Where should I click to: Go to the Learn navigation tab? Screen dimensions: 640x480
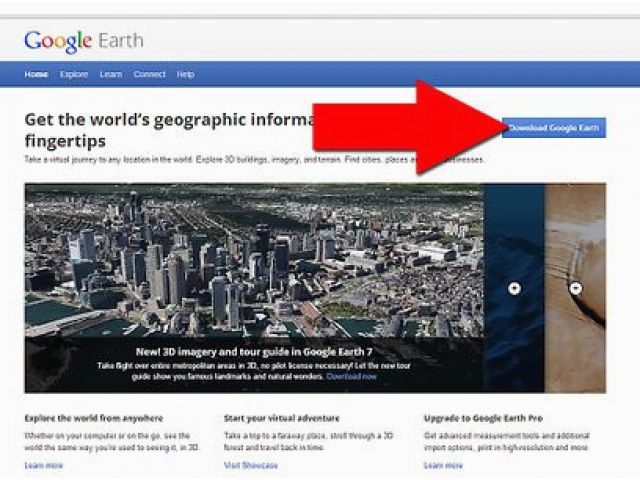click(111, 74)
